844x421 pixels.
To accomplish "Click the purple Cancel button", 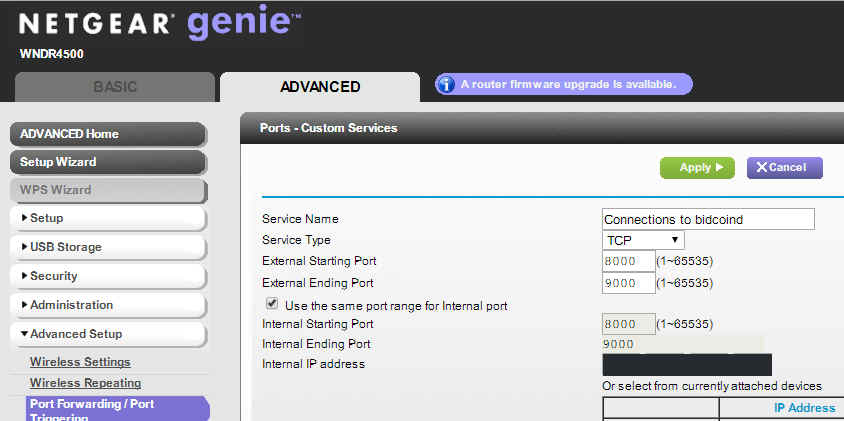I will 784,167.
